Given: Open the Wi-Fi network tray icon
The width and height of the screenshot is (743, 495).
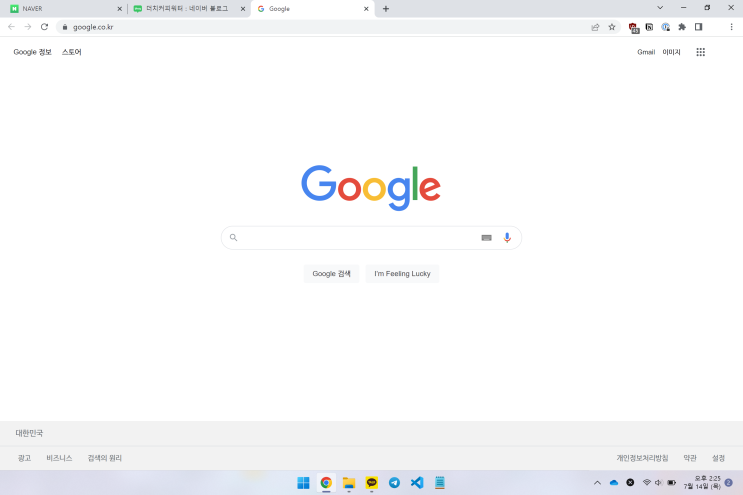Looking at the screenshot, I should (646, 483).
